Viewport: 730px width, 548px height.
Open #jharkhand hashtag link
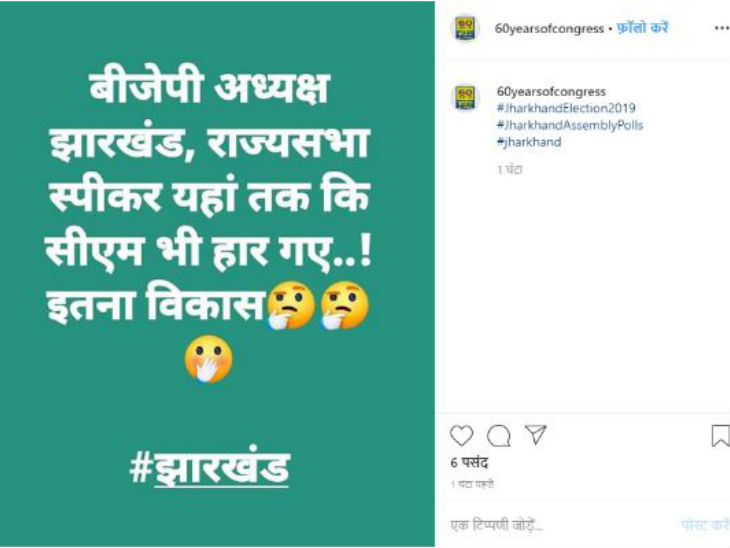pos(529,142)
